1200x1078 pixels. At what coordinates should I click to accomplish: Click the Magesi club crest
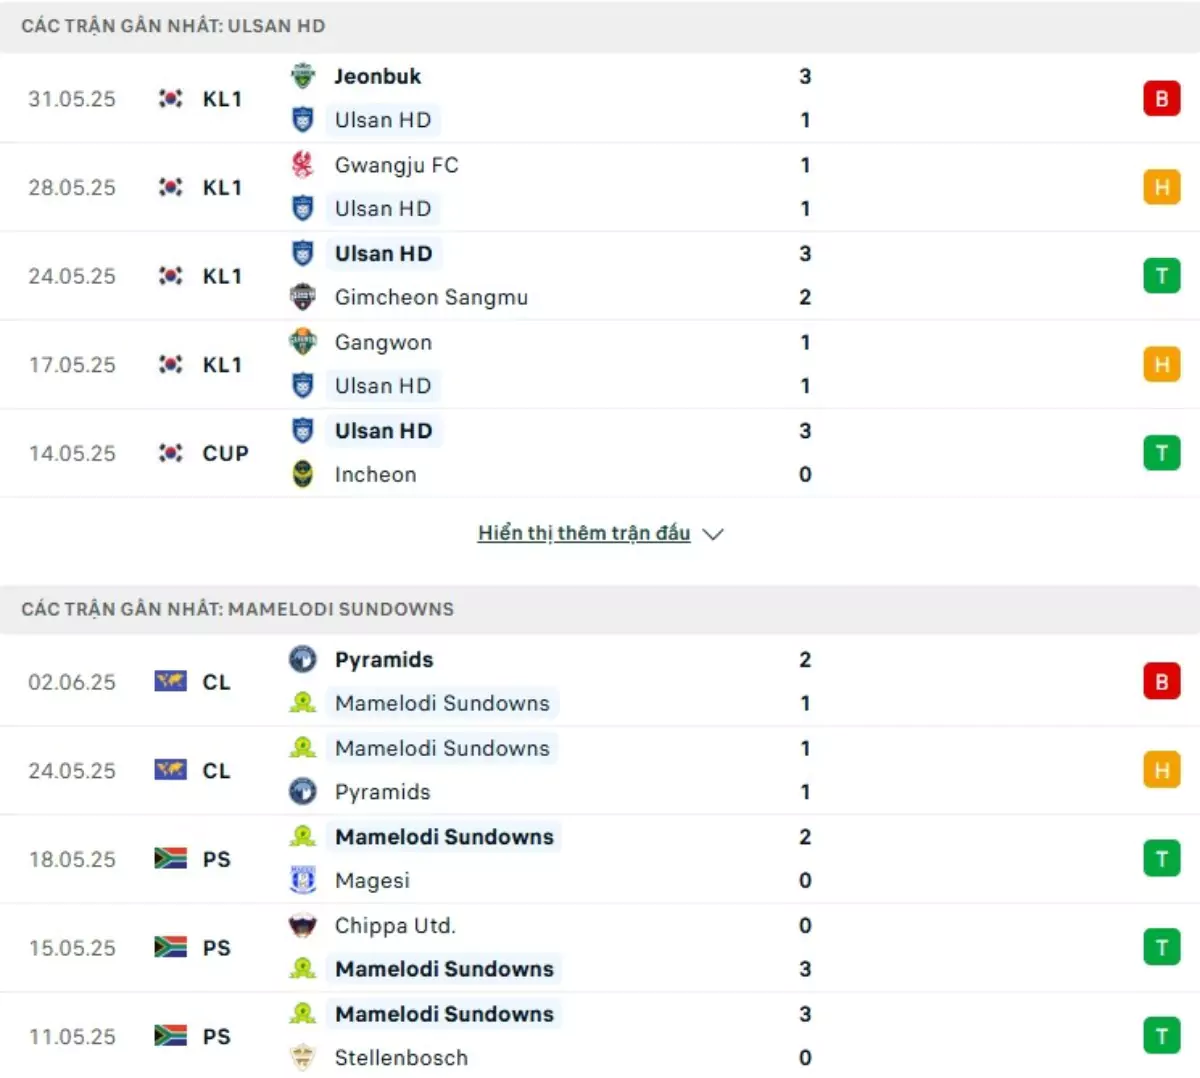click(x=303, y=880)
